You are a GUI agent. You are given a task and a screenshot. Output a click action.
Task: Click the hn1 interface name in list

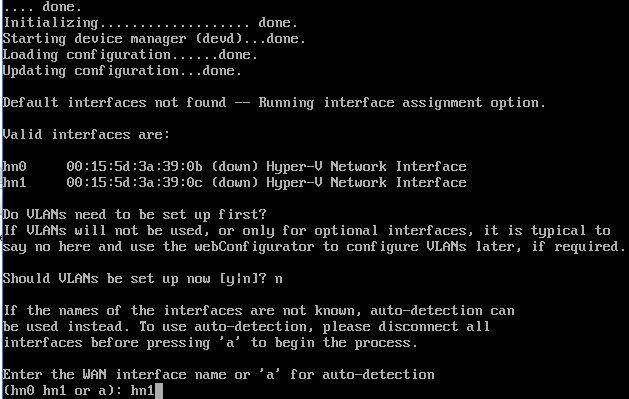point(14,182)
